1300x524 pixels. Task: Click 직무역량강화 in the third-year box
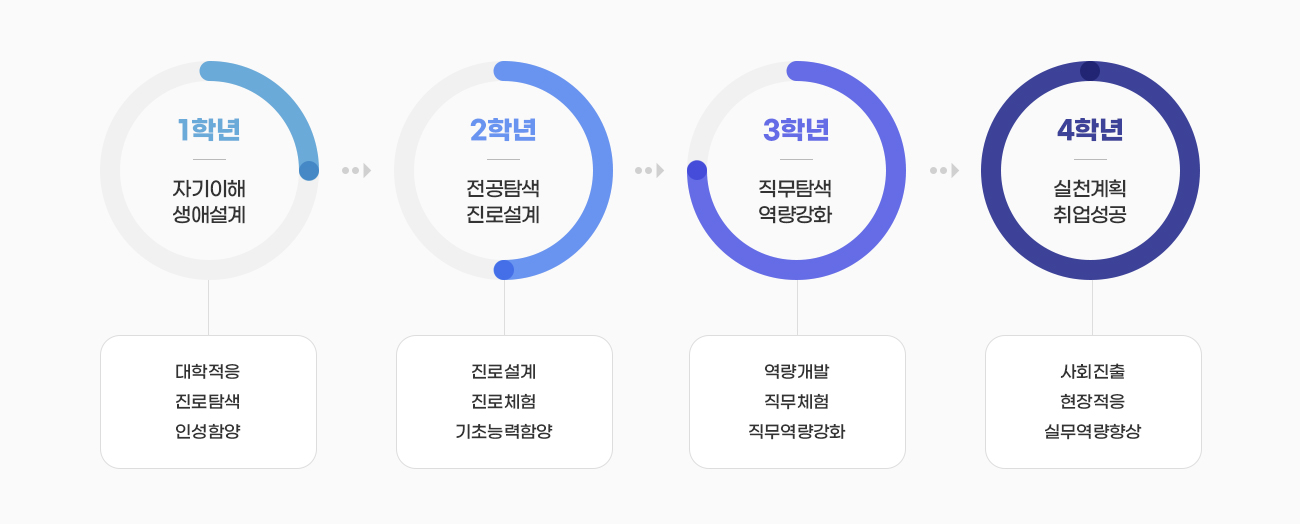797,432
